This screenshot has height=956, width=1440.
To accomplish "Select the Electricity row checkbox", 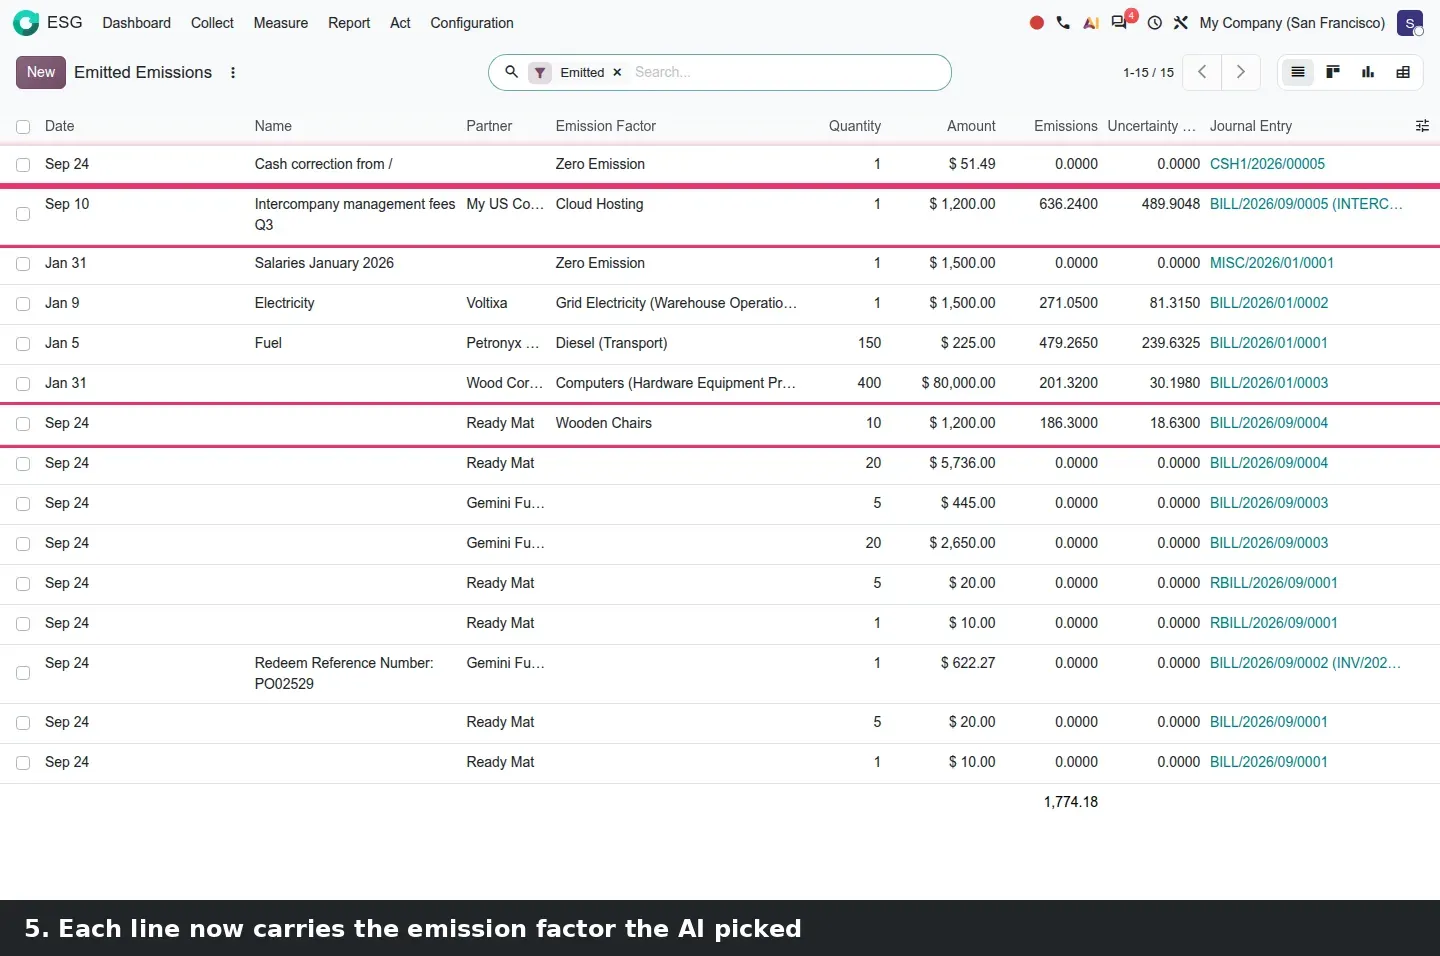I will (x=23, y=304).
